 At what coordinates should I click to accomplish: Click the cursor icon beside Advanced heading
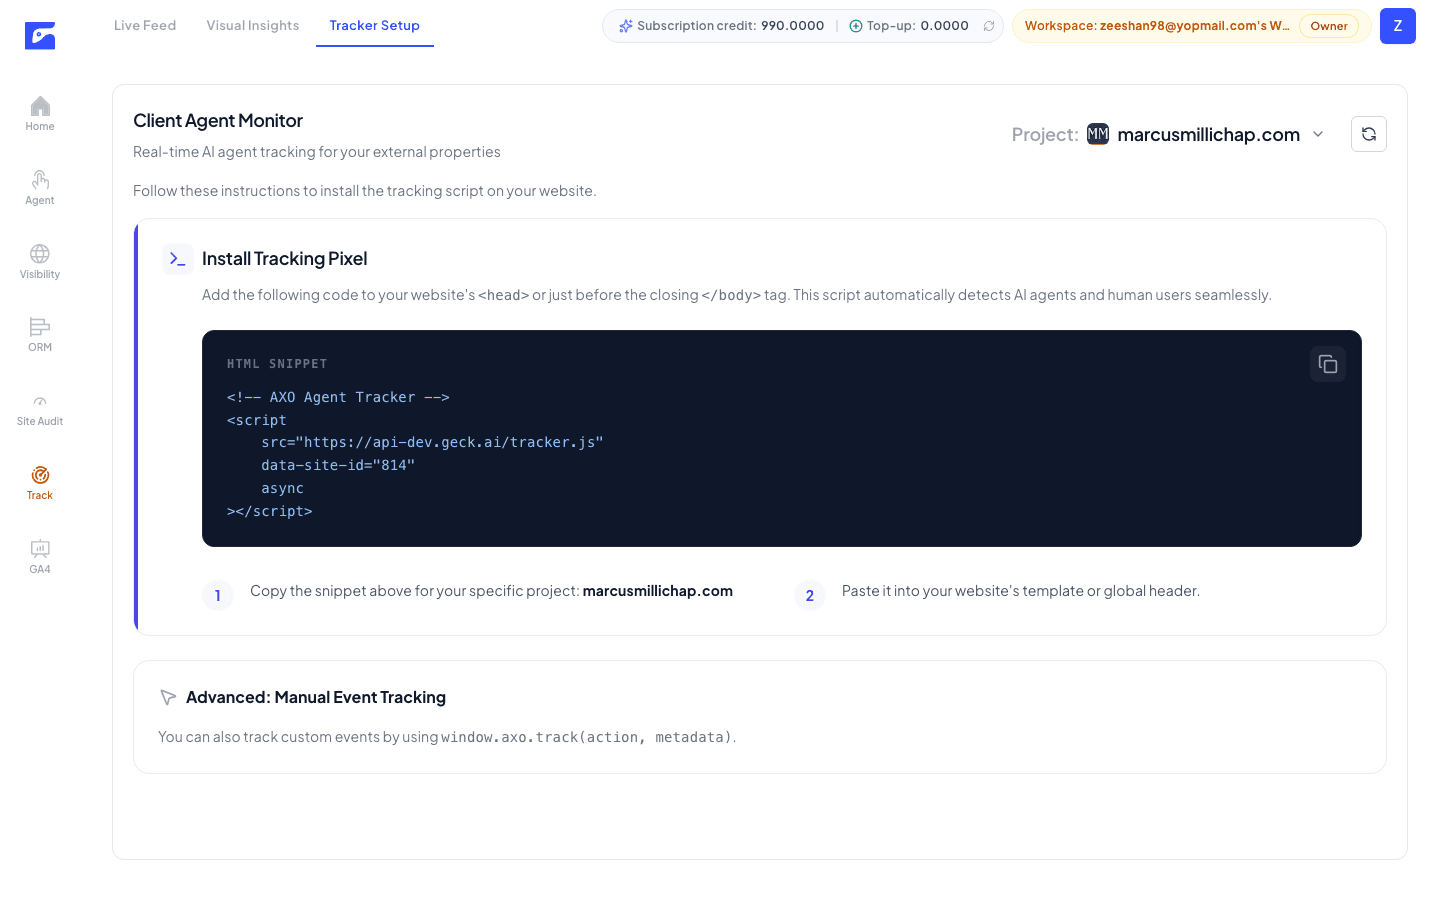pos(168,697)
